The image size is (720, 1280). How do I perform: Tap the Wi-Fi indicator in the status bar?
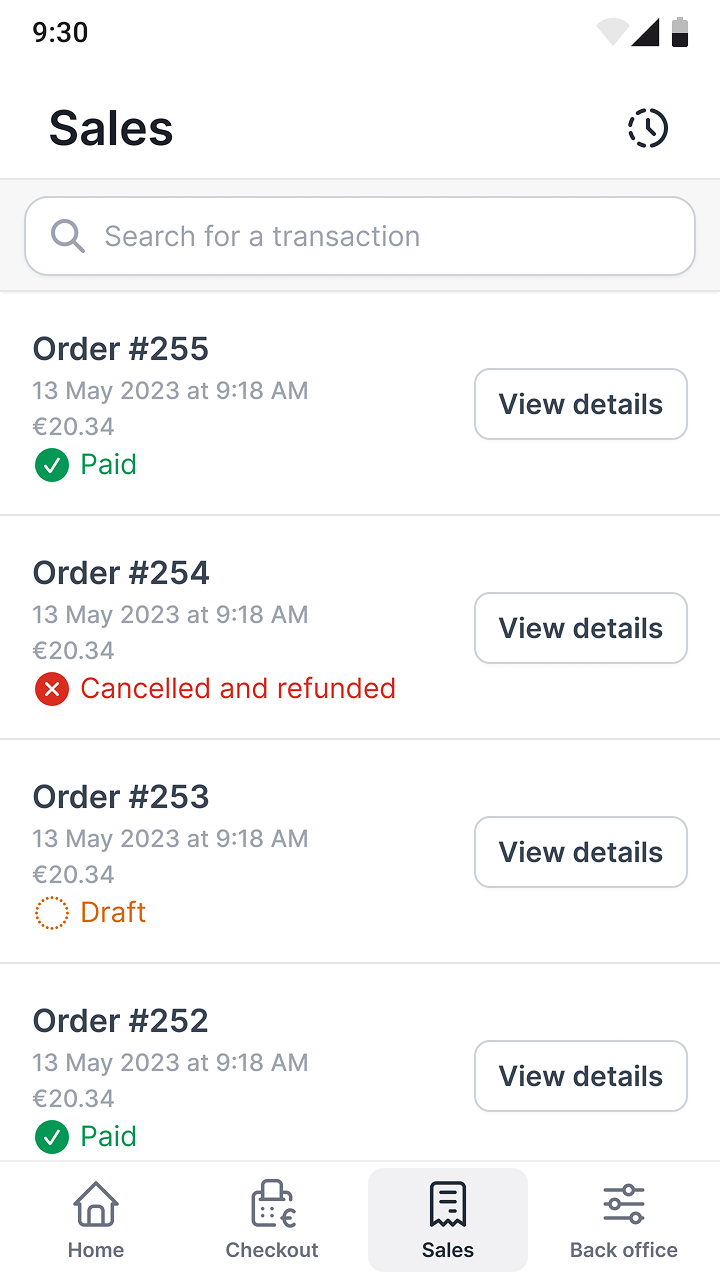click(612, 33)
